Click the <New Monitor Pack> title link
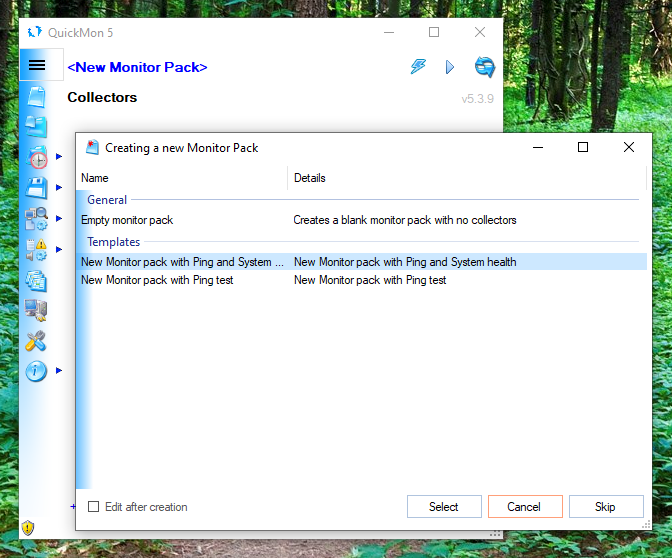Screen dimensions: 672x558 pyautogui.click(x=137, y=67)
